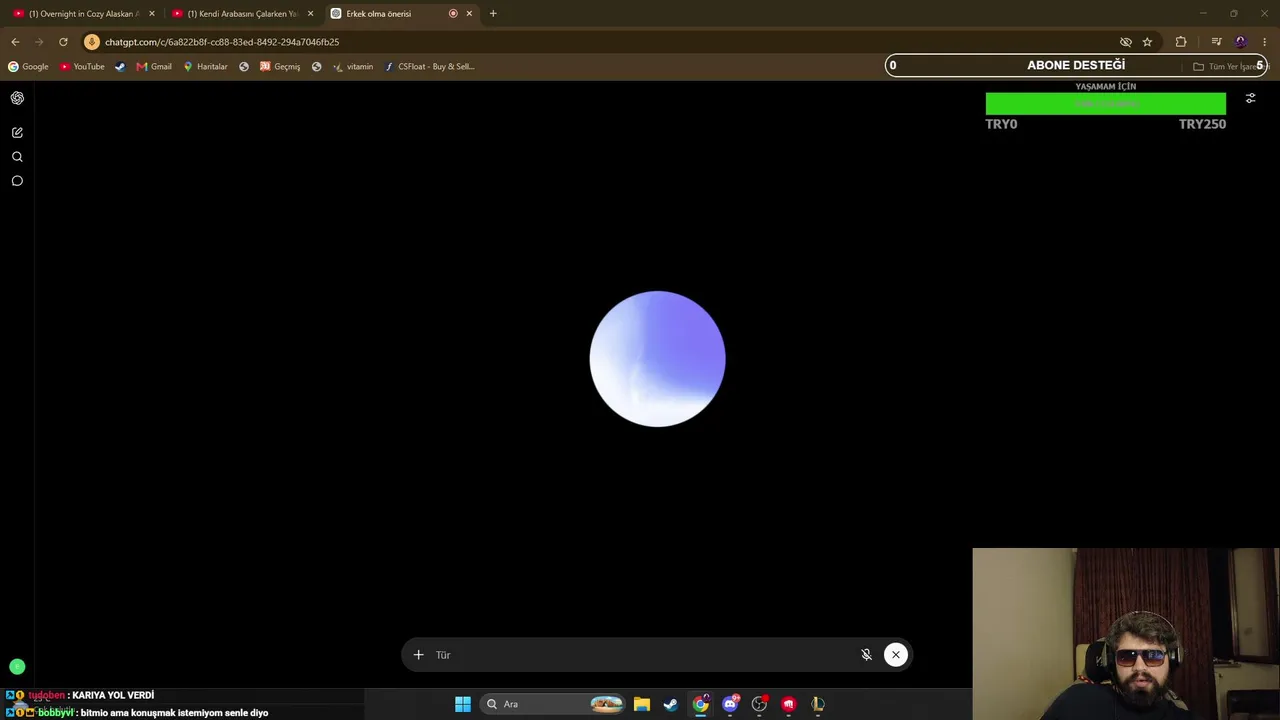End voice mode with the X button
1280x720 pixels.
click(x=896, y=655)
